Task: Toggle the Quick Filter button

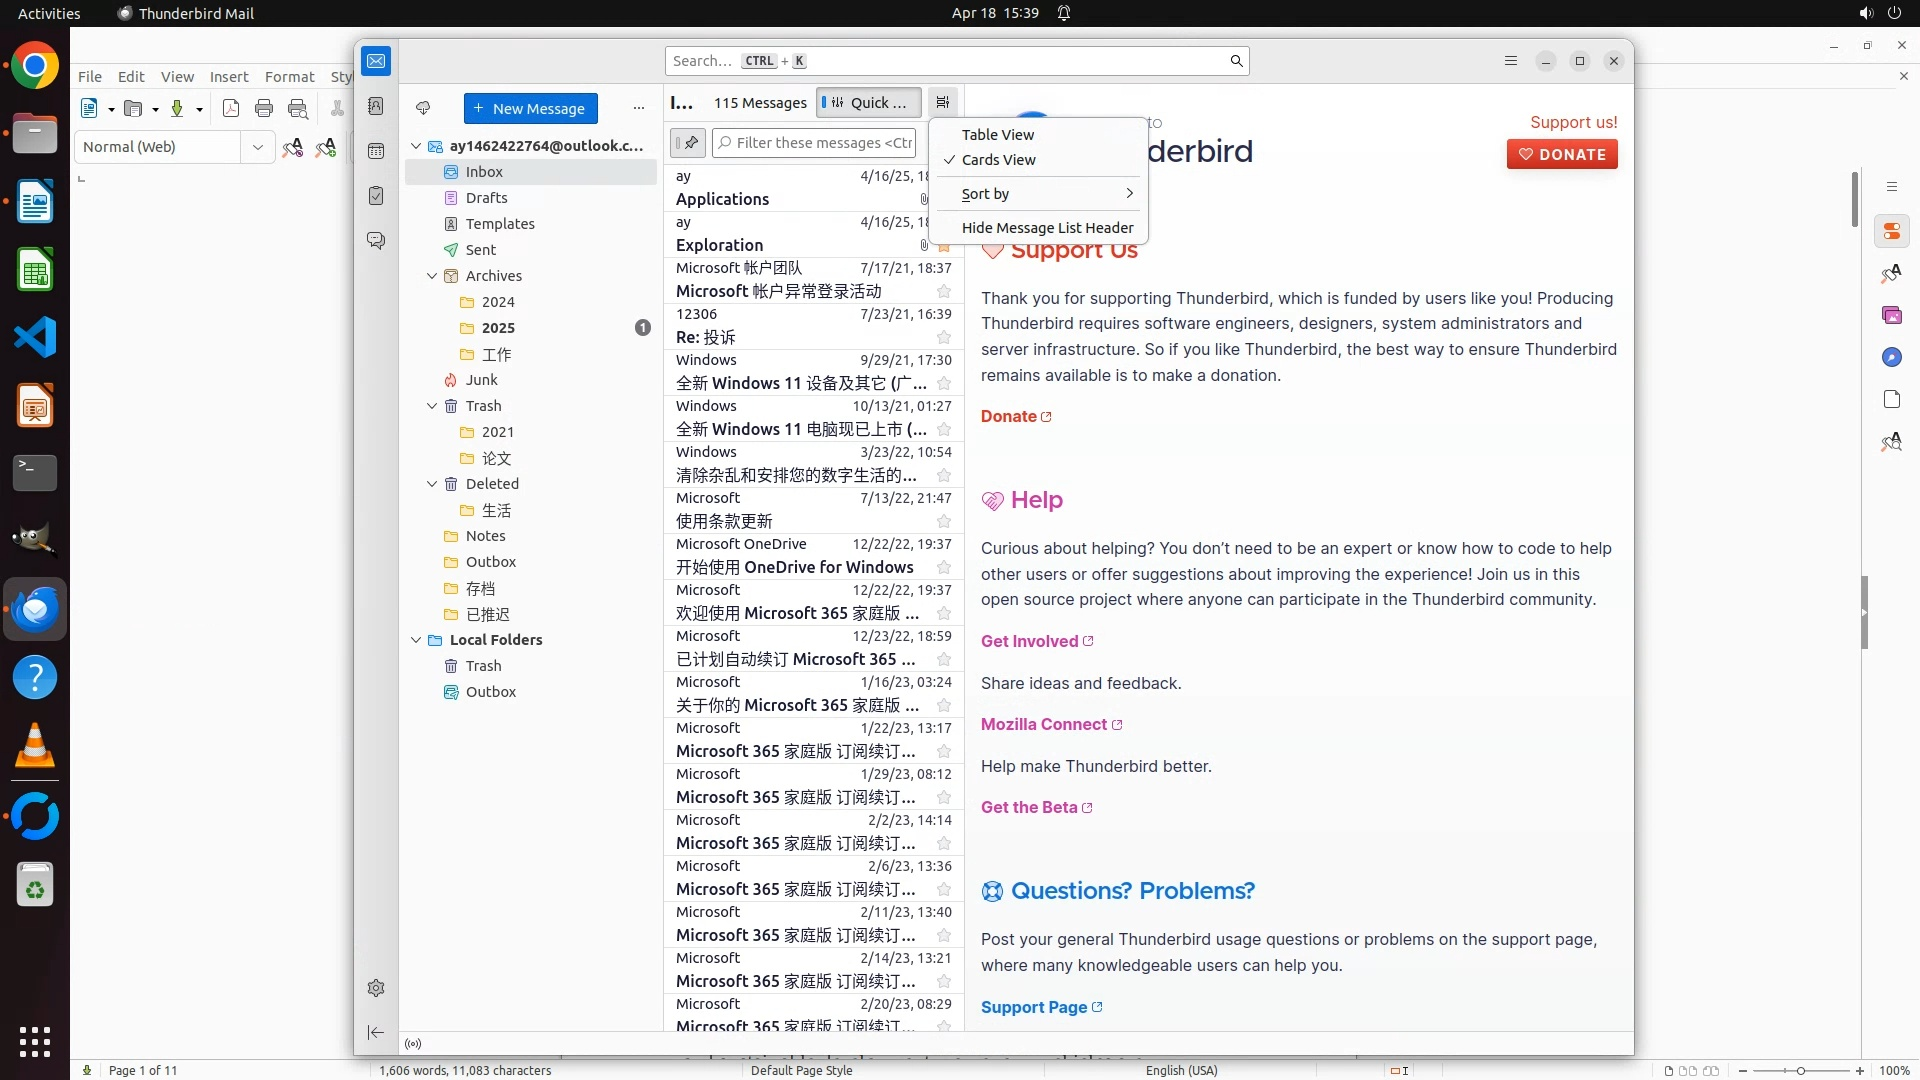Action: (x=868, y=102)
